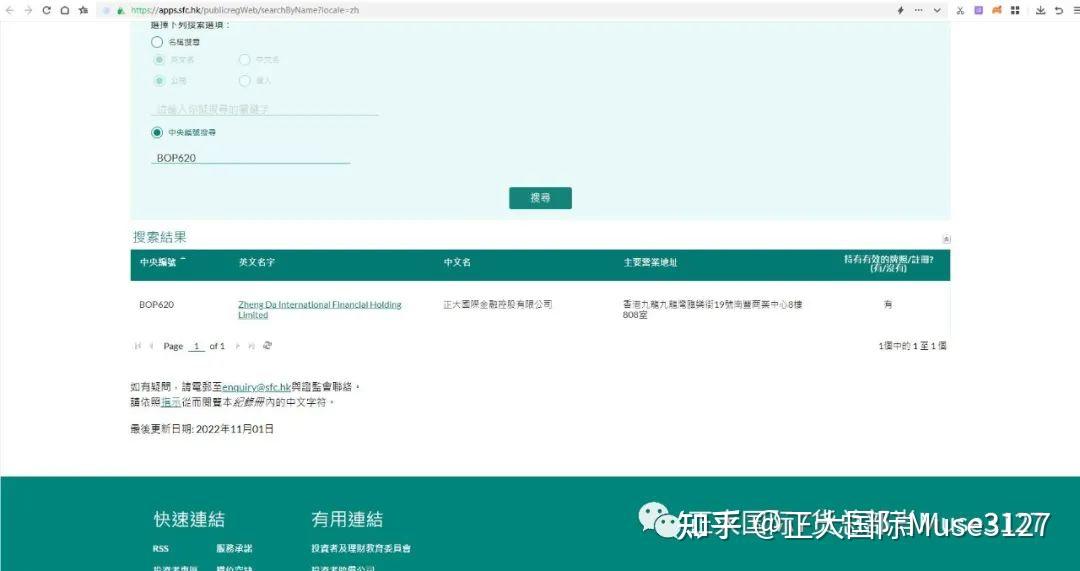The height and width of the screenshot is (571, 1080).
Task: Expand the address bar dropdown chevron
Action: pos(937,10)
